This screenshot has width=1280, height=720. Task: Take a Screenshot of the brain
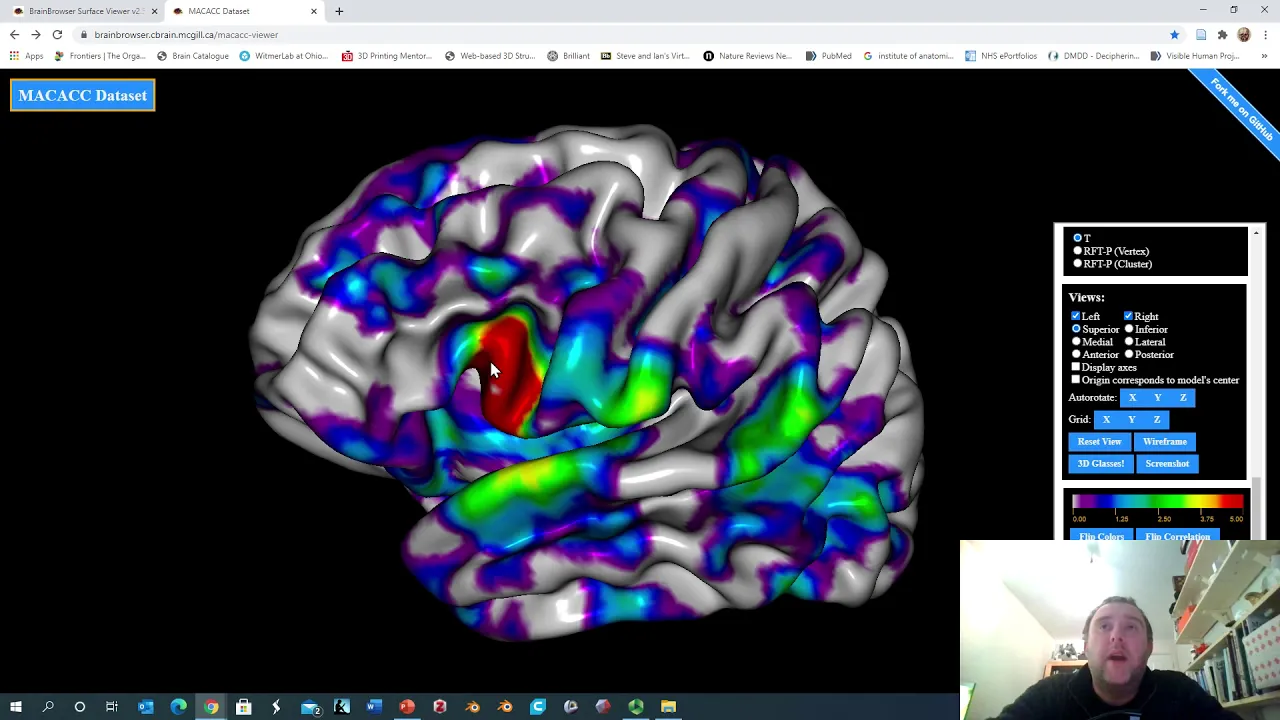[1167, 464]
